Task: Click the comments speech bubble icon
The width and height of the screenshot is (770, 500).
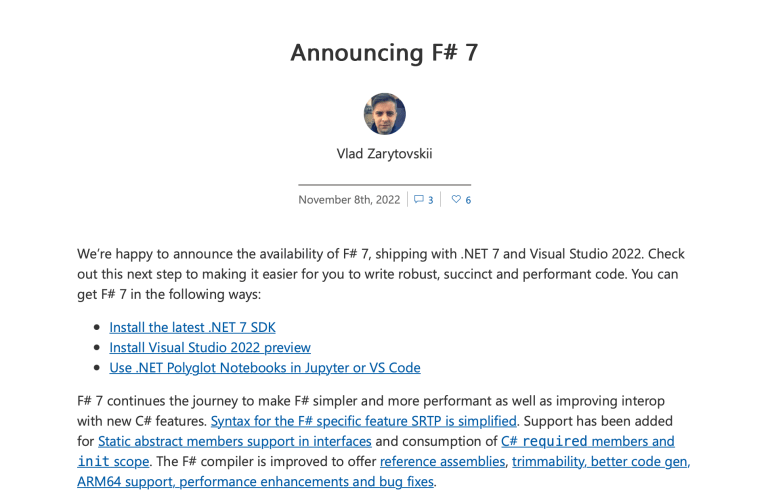Action: [x=418, y=200]
